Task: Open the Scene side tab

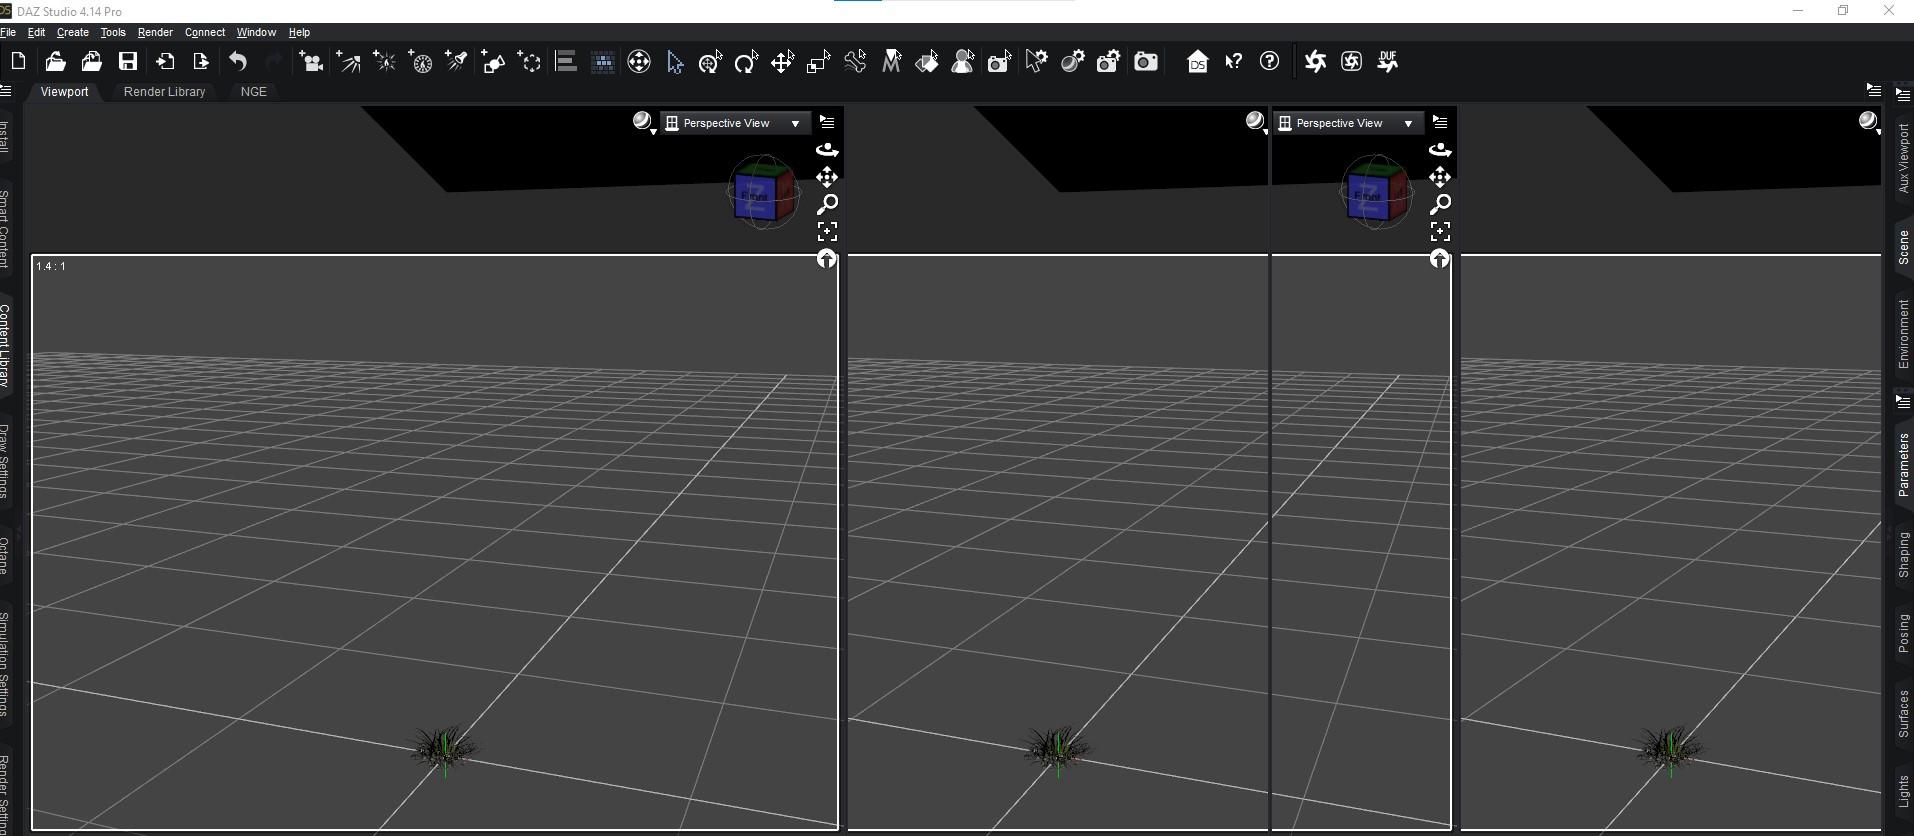Action: pyautogui.click(x=1903, y=247)
